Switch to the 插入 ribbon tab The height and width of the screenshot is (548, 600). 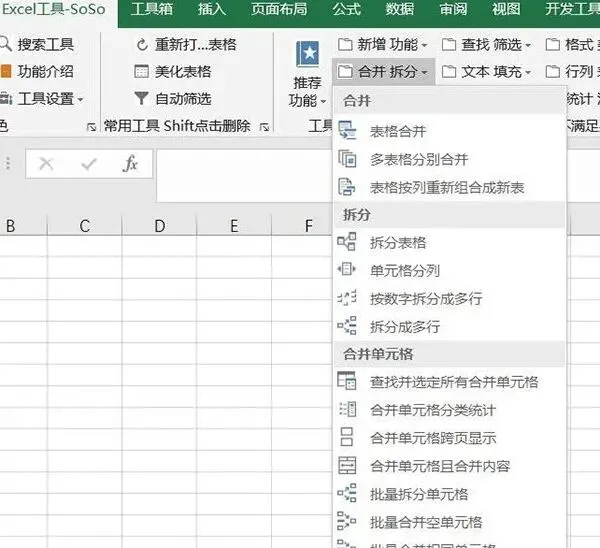[x=212, y=9]
